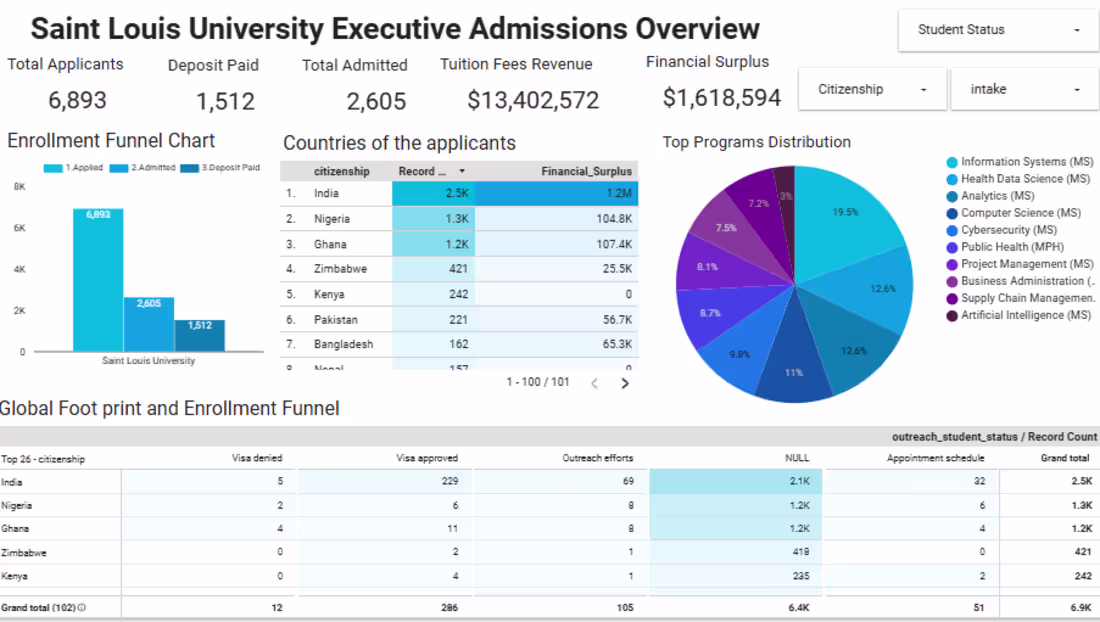Open the Student Status dropdown filter
The height and width of the screenshot is (622, 1100).
coord(998,30)
